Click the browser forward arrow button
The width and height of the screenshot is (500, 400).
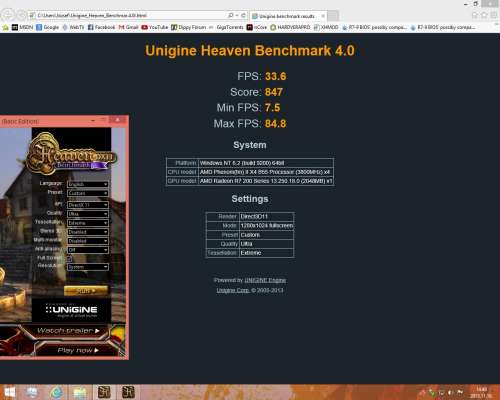click(21, 15)
